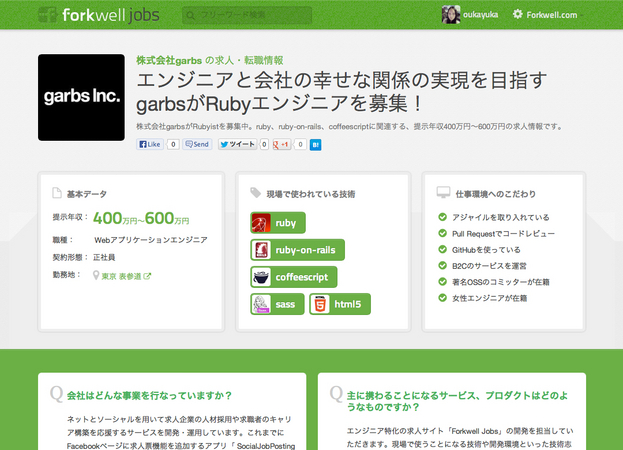623x450 pixels.
Task: Click the Google +1 count bubble
Action: pyautogui.click(x=300, y=145)
